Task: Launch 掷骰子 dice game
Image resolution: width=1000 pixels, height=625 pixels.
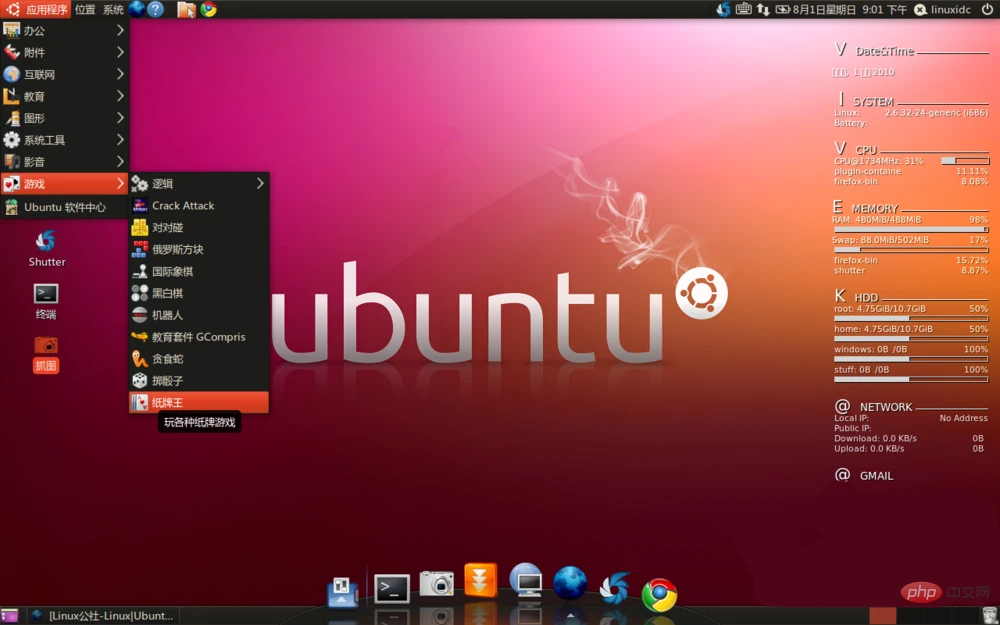Action: 198,381
